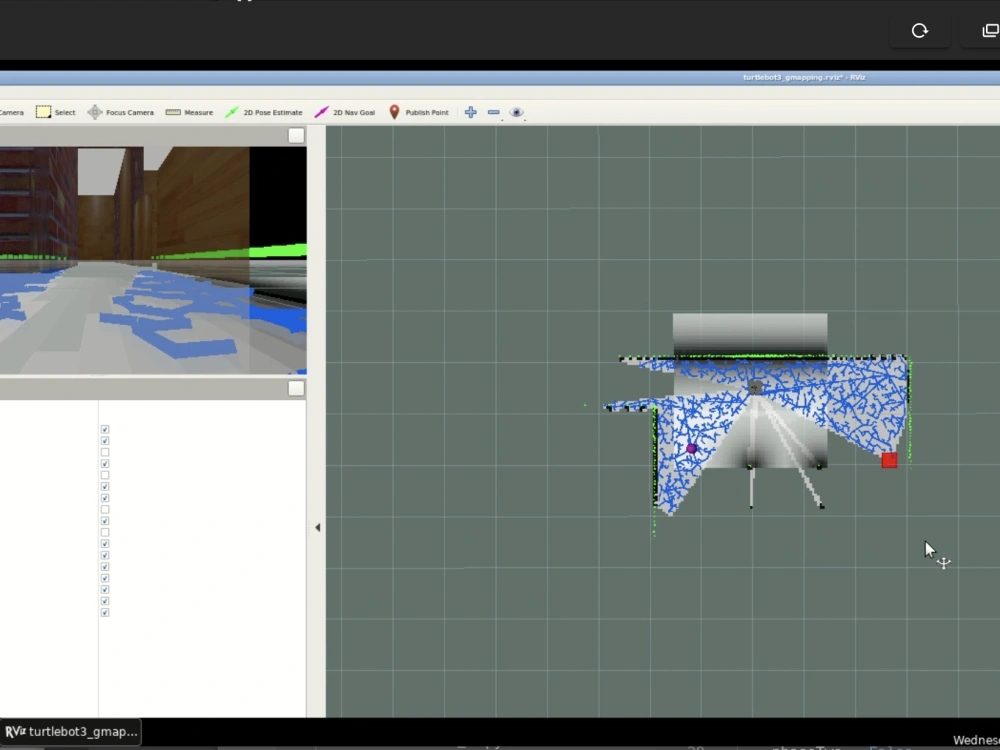Click the eye icon at the toolbar's right end
This screenshot has width=1000, height=750.
click(x=516, y=112)
